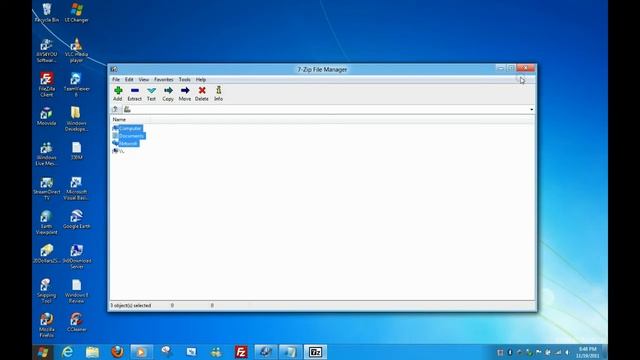Switch to Windows Media Player on the taskbar
The height and width of the screenshot is (360, 640).
click(x=141, y=352)
